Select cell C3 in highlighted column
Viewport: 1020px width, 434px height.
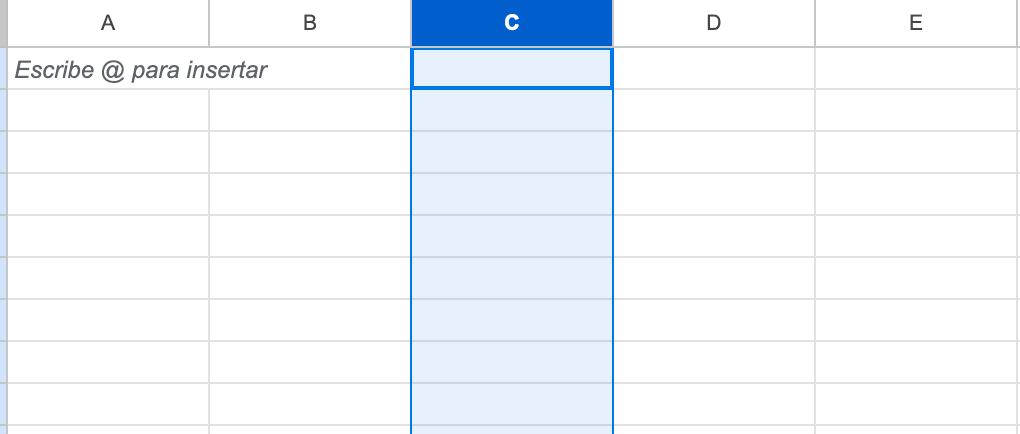coord(512,152)
